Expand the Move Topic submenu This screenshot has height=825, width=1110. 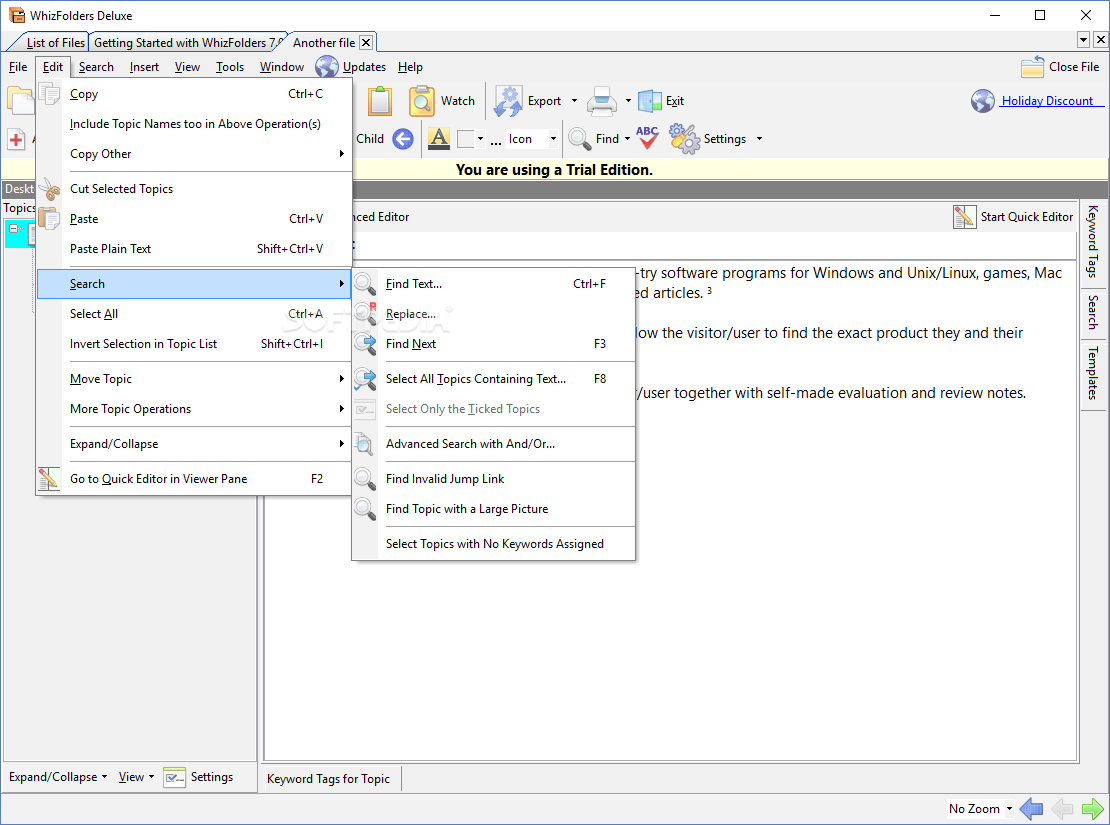(x=194, y=379)
